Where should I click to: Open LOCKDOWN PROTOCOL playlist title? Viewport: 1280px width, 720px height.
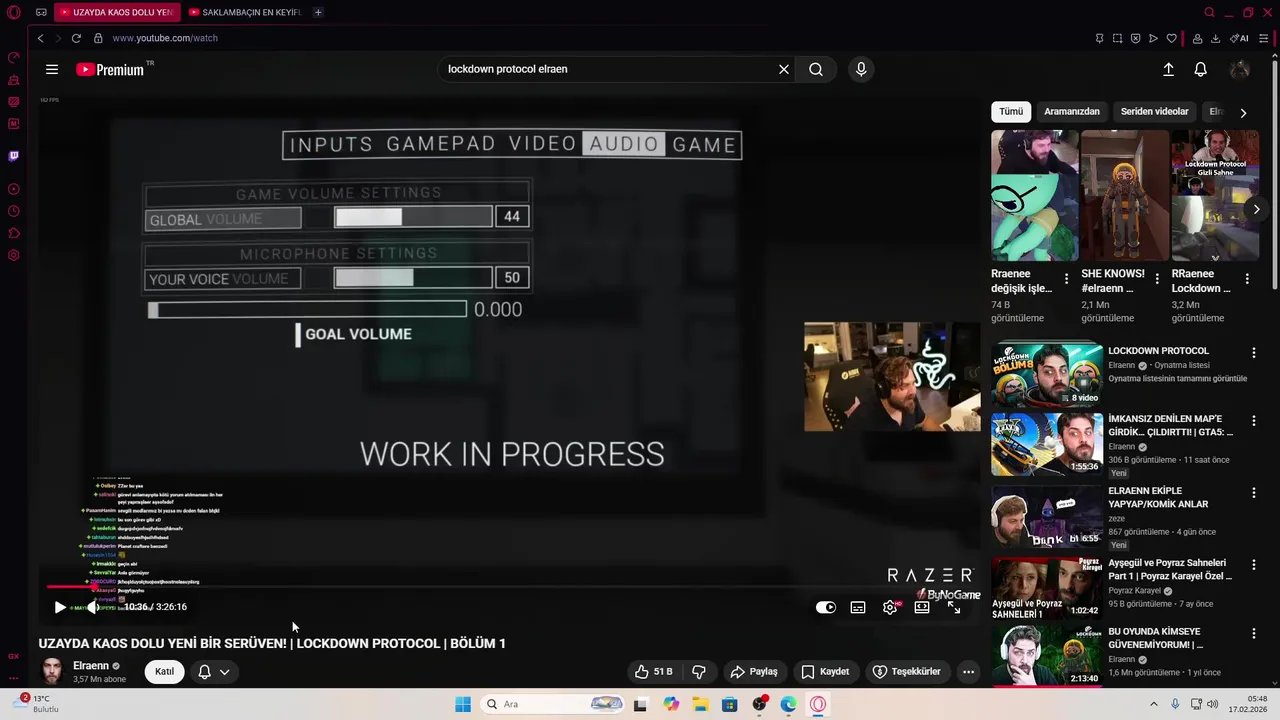(1158, 351)
